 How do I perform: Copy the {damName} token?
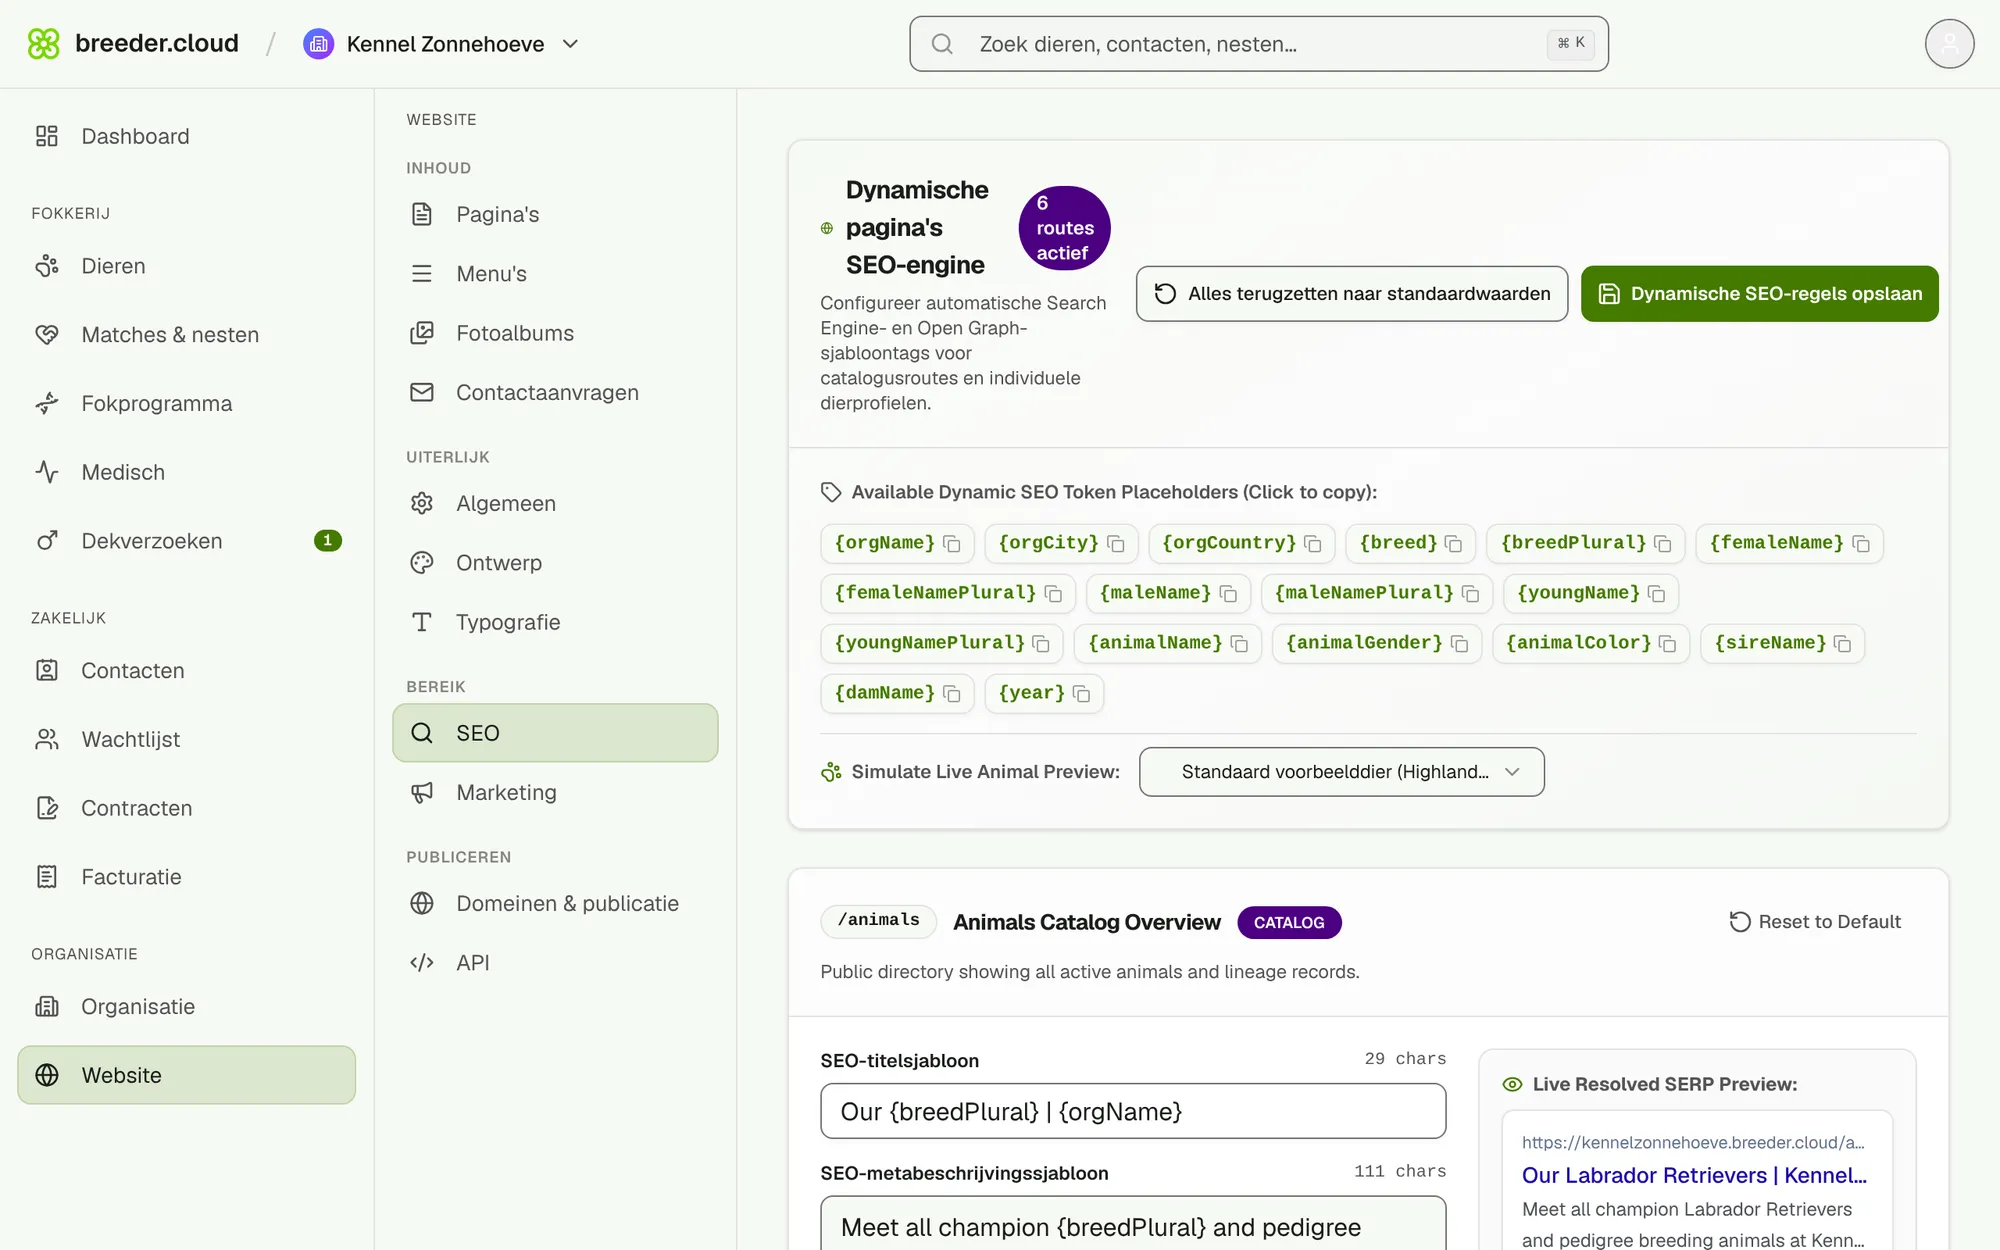pyautogui.click(x=897, y=693)
